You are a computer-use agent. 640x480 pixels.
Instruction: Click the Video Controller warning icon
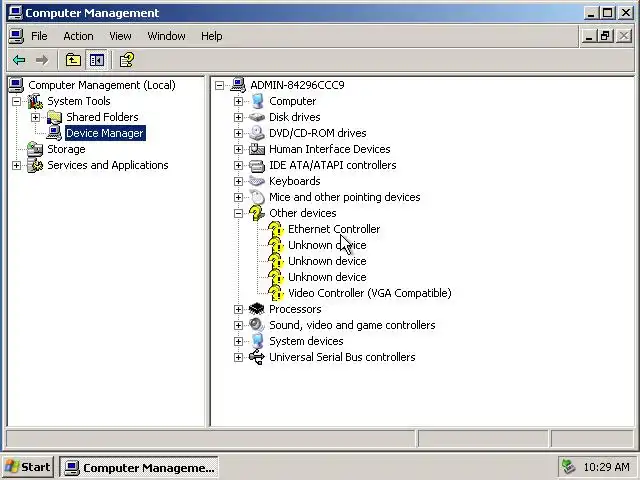pos(276,293)
